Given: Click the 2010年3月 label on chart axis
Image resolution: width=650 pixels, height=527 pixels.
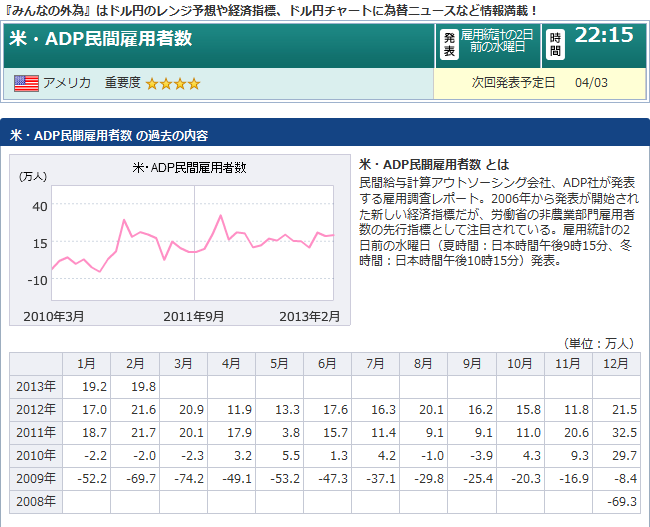Looking at the screenshot, I should pyautogui.click(x=53, y=316).
